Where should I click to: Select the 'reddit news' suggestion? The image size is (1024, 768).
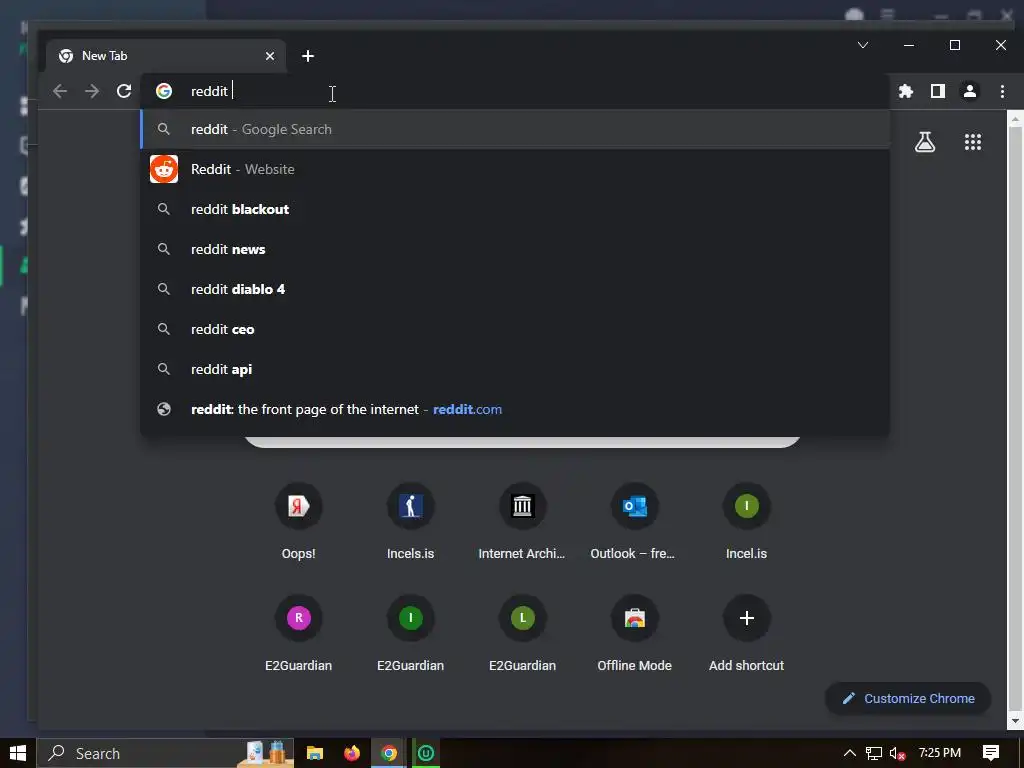pyautogui.click(x=515, y=249)
